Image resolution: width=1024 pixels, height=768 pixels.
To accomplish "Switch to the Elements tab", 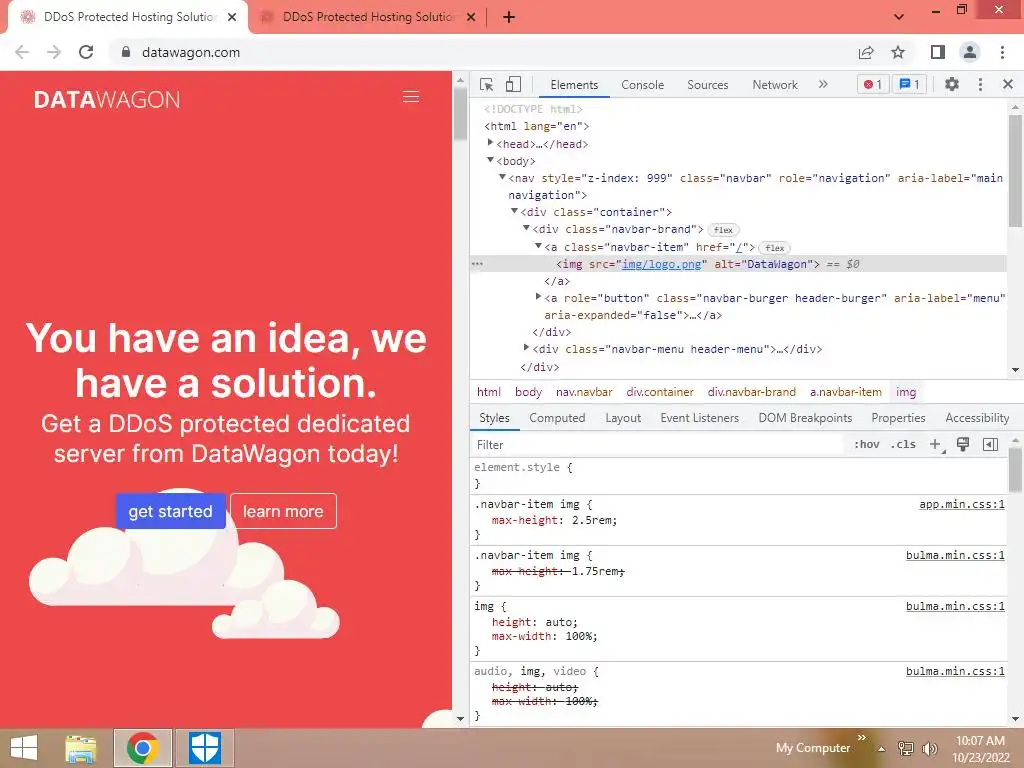I will tap(574, 85).
